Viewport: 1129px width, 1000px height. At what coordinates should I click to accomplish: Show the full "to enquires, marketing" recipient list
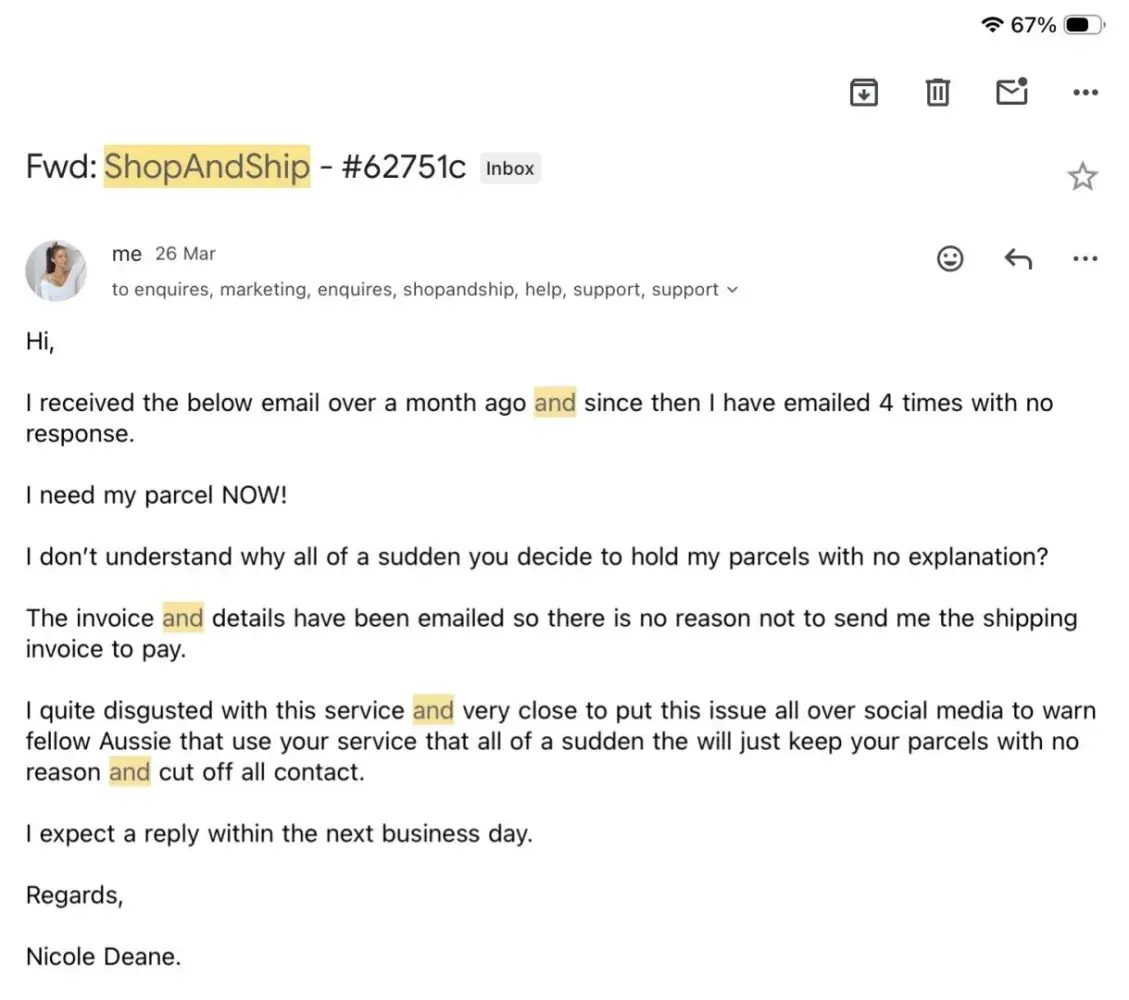pos(415,290)
